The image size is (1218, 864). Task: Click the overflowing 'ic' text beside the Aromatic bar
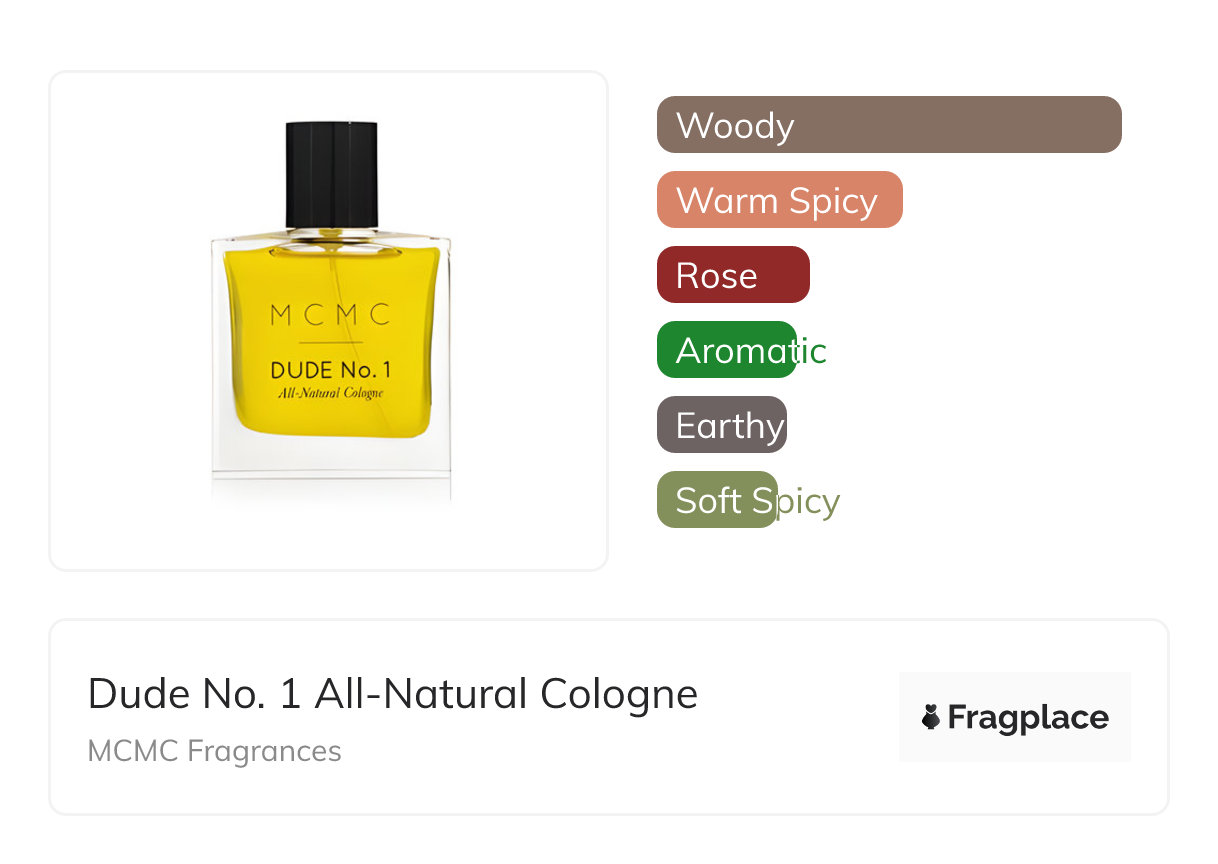pos(812,350)
